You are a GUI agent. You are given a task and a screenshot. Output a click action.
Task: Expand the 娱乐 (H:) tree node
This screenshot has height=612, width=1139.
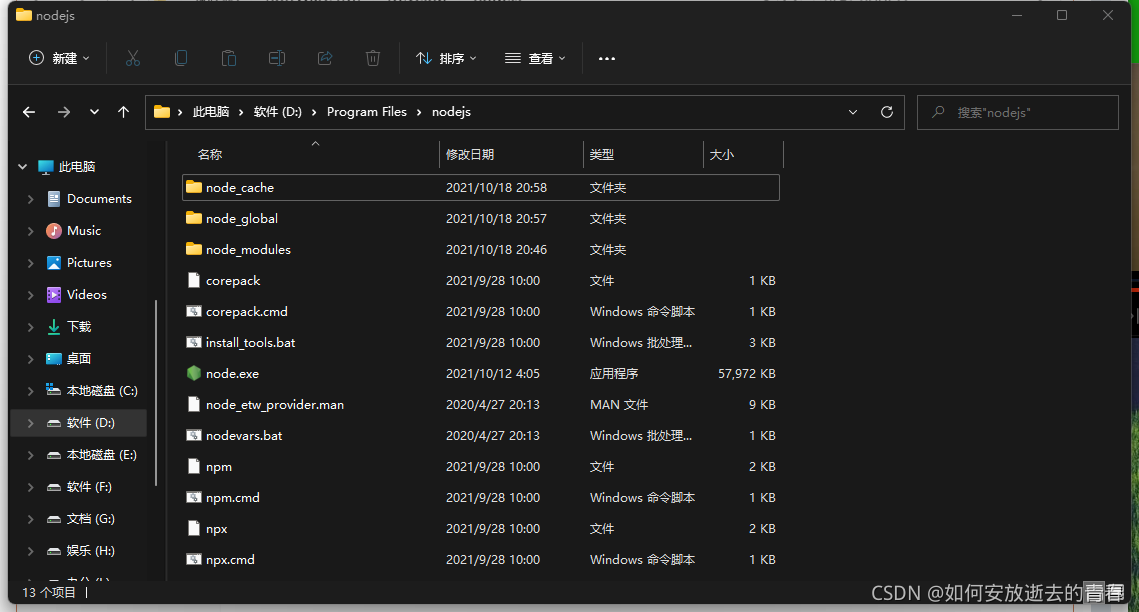31,550
